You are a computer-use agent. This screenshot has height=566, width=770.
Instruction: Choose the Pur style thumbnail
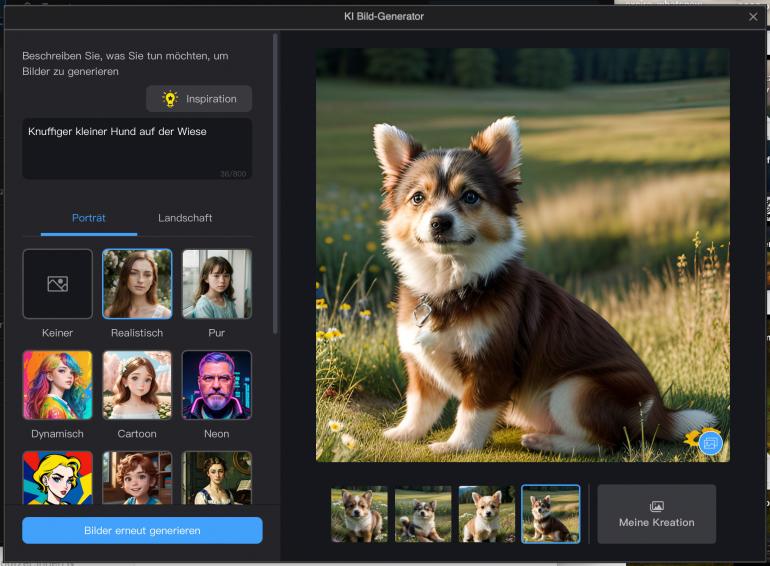pos(217,284)
